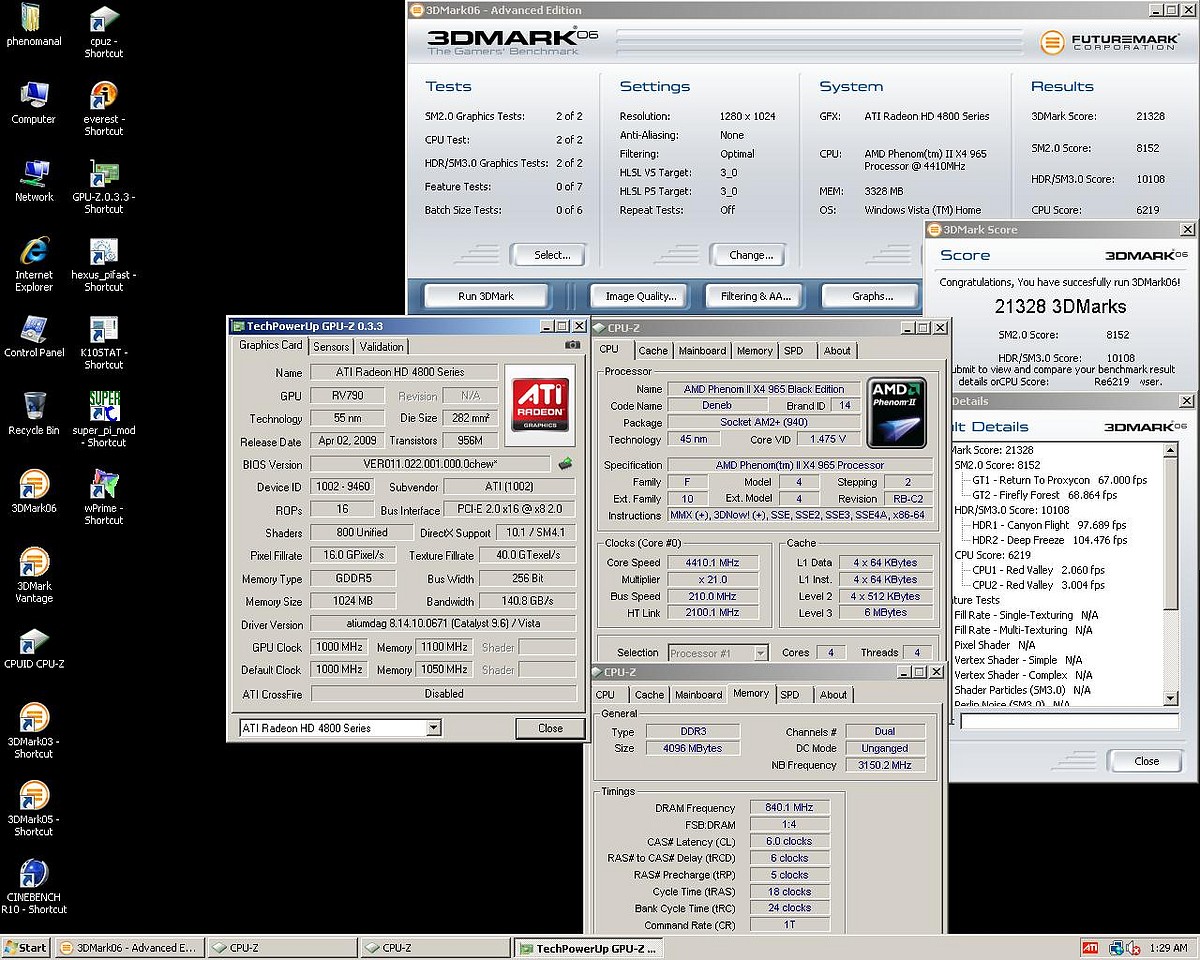Viewport: 1200px width, 960px height.
Task: Open the CINEBENCH R10 shortcut
Action: 34,875
